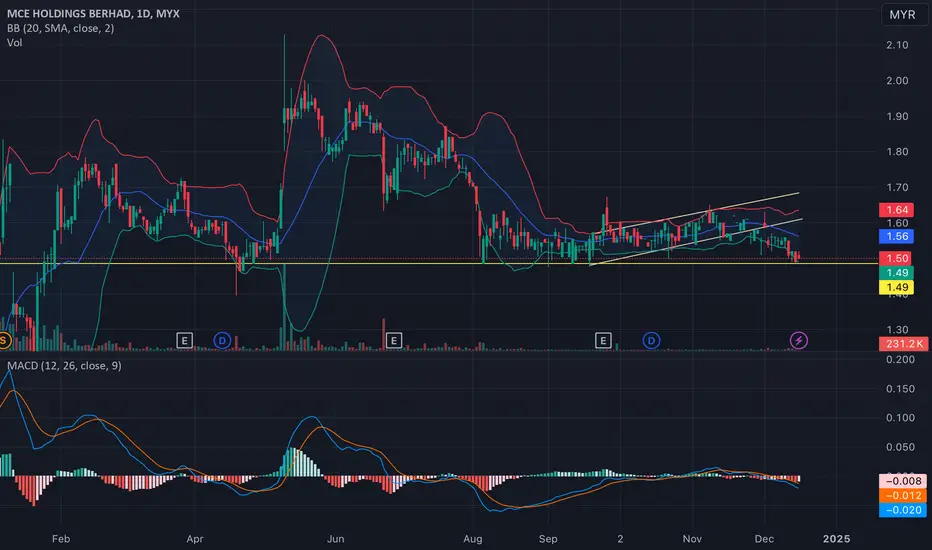932x550 pixels.
Task: Click the blue -0.020 MACD value label
Action: click(x=902, y=510)
